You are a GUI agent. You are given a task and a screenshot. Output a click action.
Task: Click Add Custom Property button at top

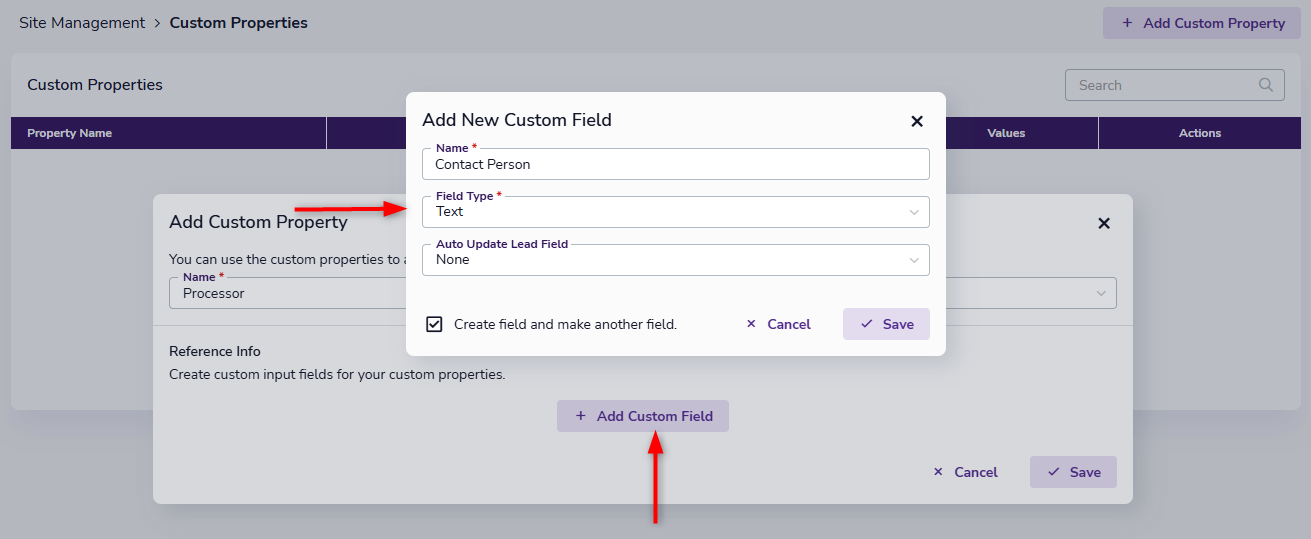(x=1203, y=23)
